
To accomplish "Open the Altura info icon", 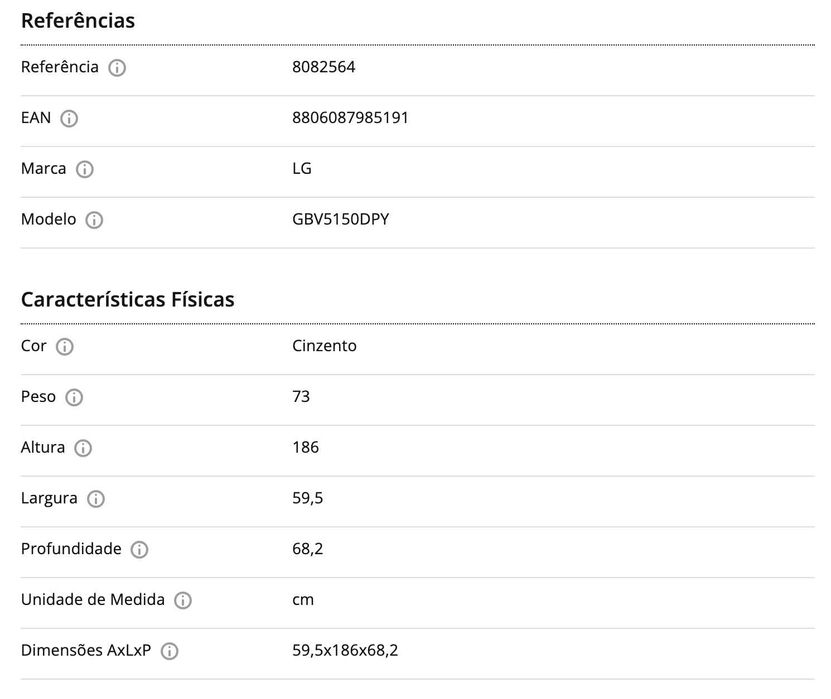I will coord(83,449).
